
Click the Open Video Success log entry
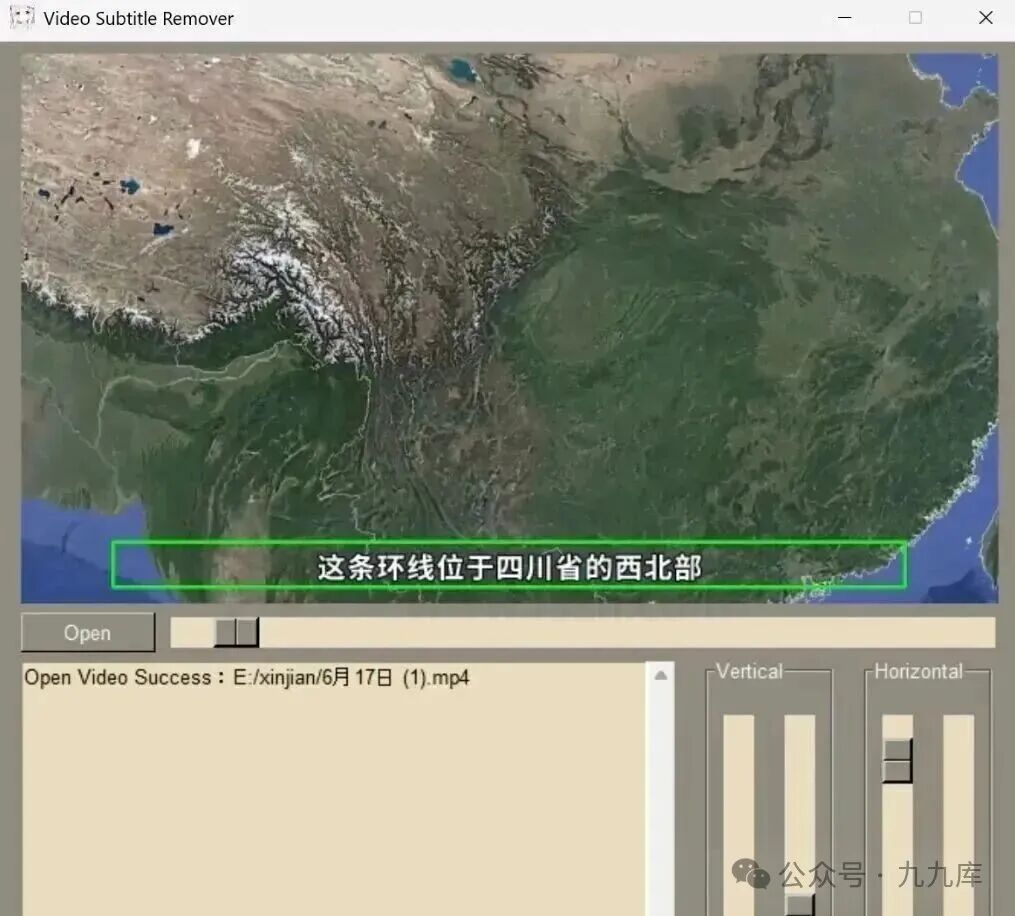tap(246, 677)
